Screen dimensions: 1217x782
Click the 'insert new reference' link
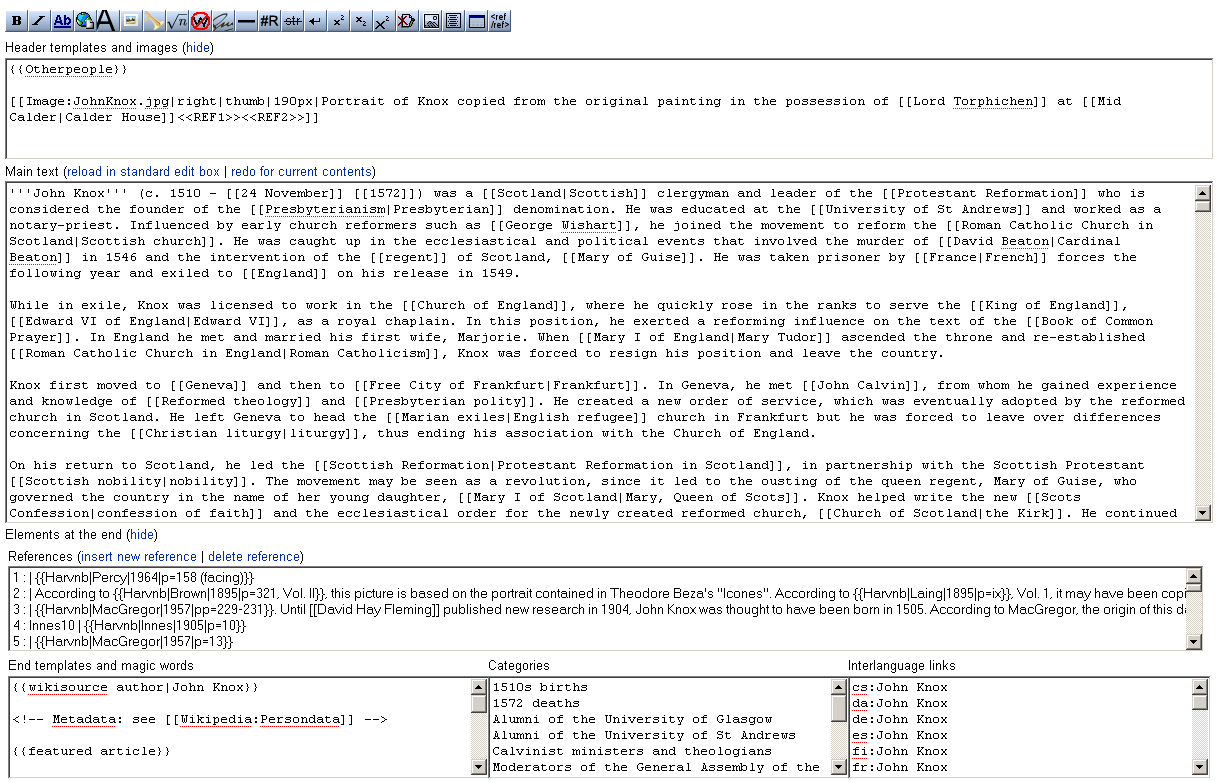[x=139, y=556]
